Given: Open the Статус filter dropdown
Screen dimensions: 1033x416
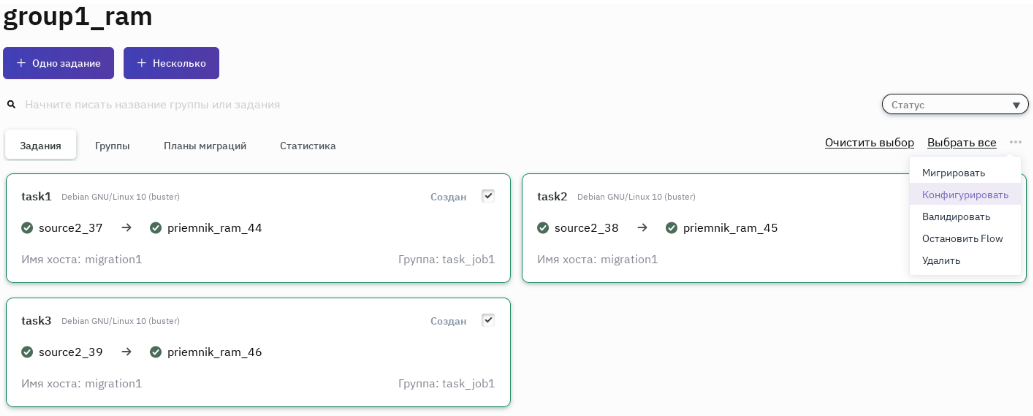Looking at the screenshot, I should [954, 104].
